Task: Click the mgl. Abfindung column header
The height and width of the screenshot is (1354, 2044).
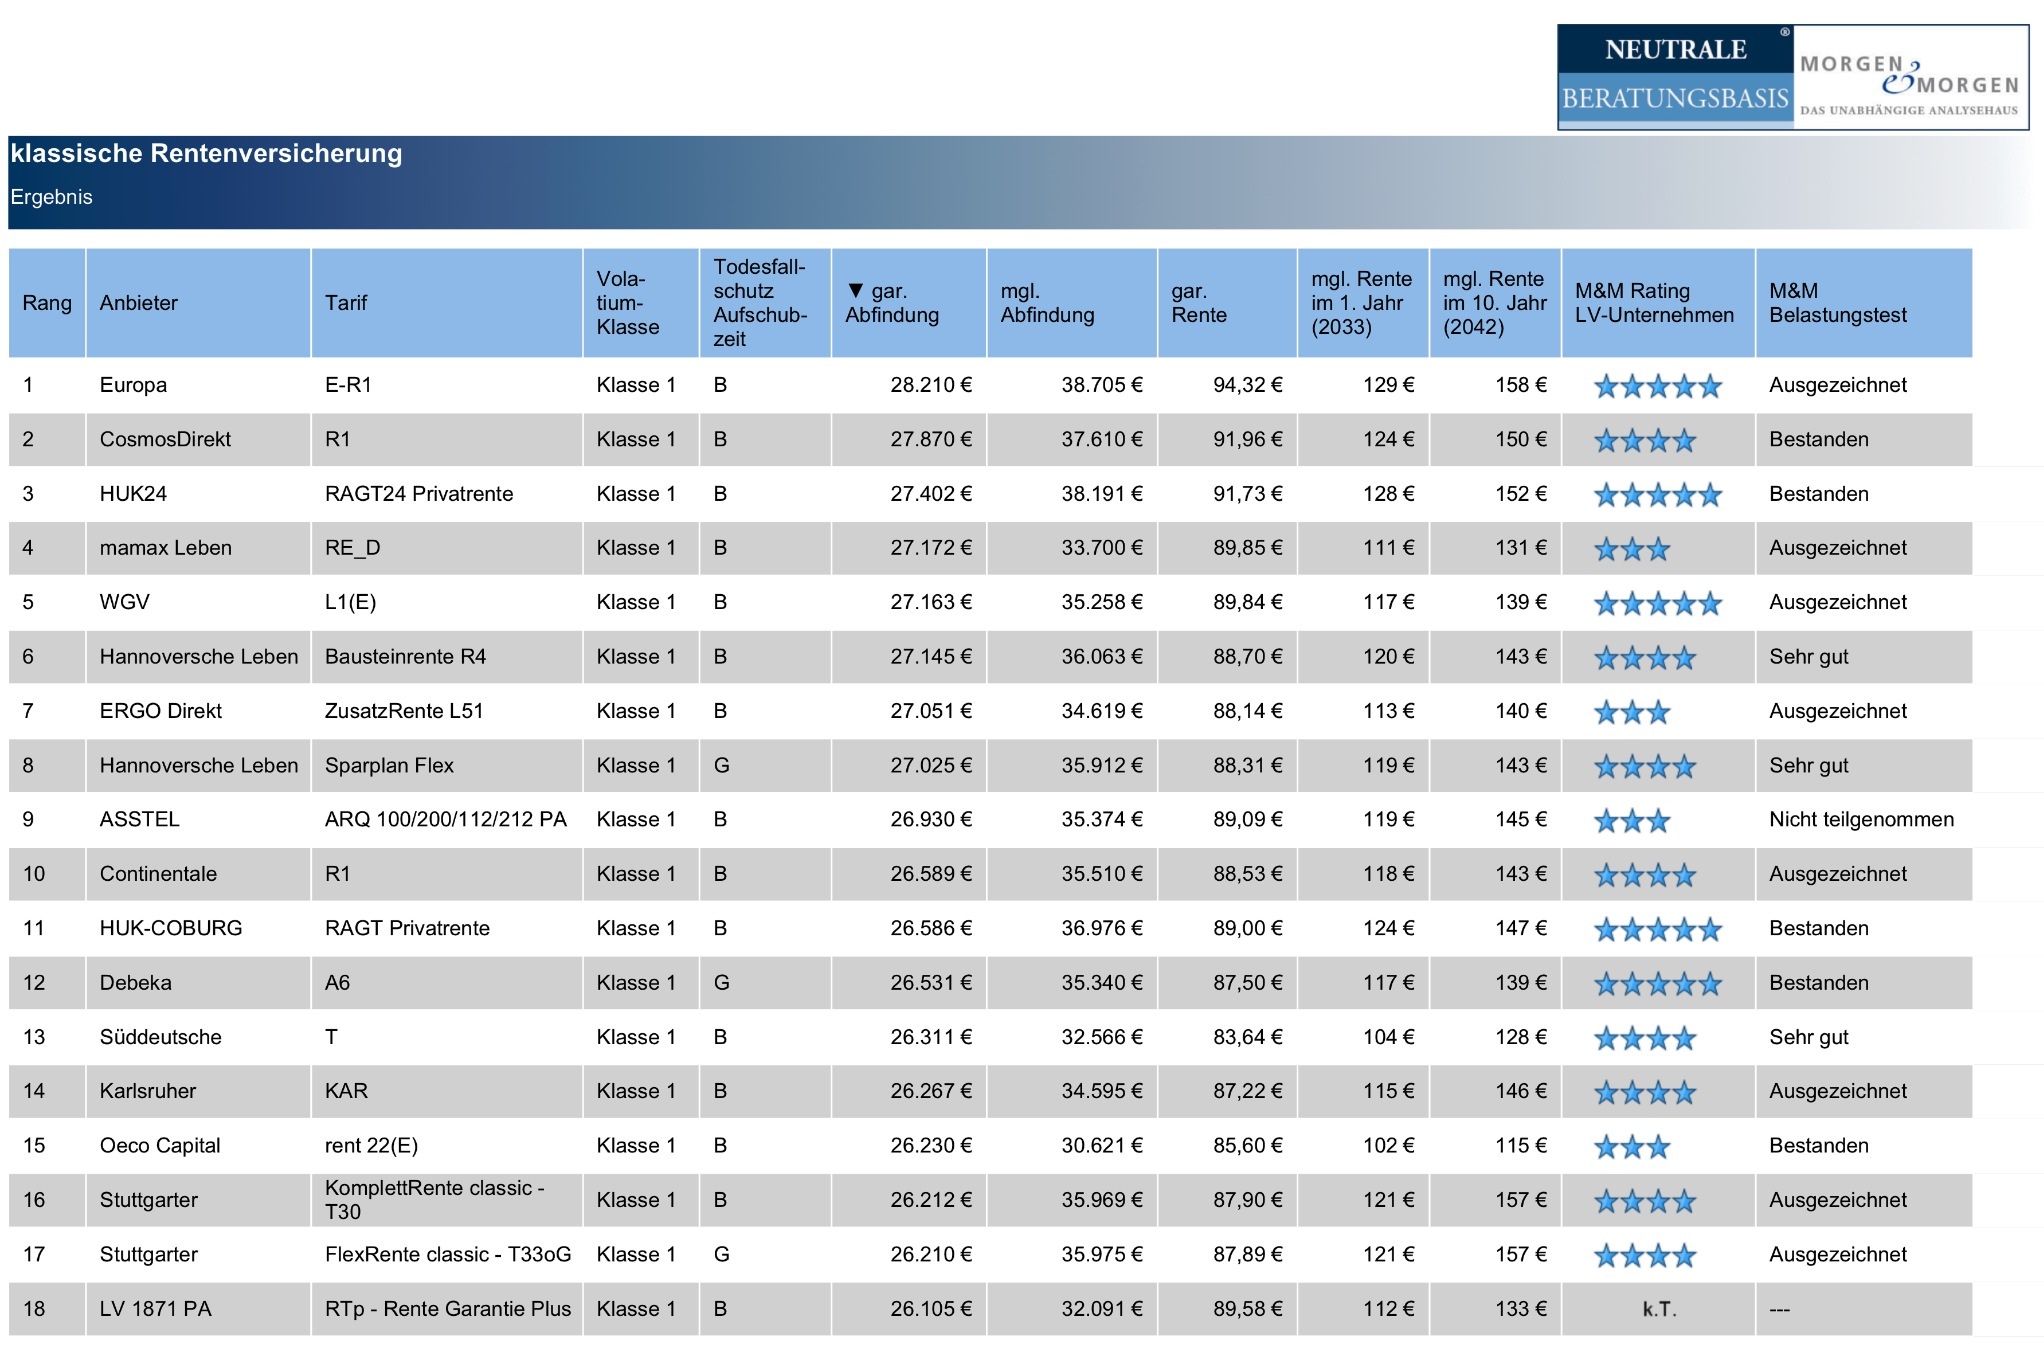Action: click(1072, 303)
